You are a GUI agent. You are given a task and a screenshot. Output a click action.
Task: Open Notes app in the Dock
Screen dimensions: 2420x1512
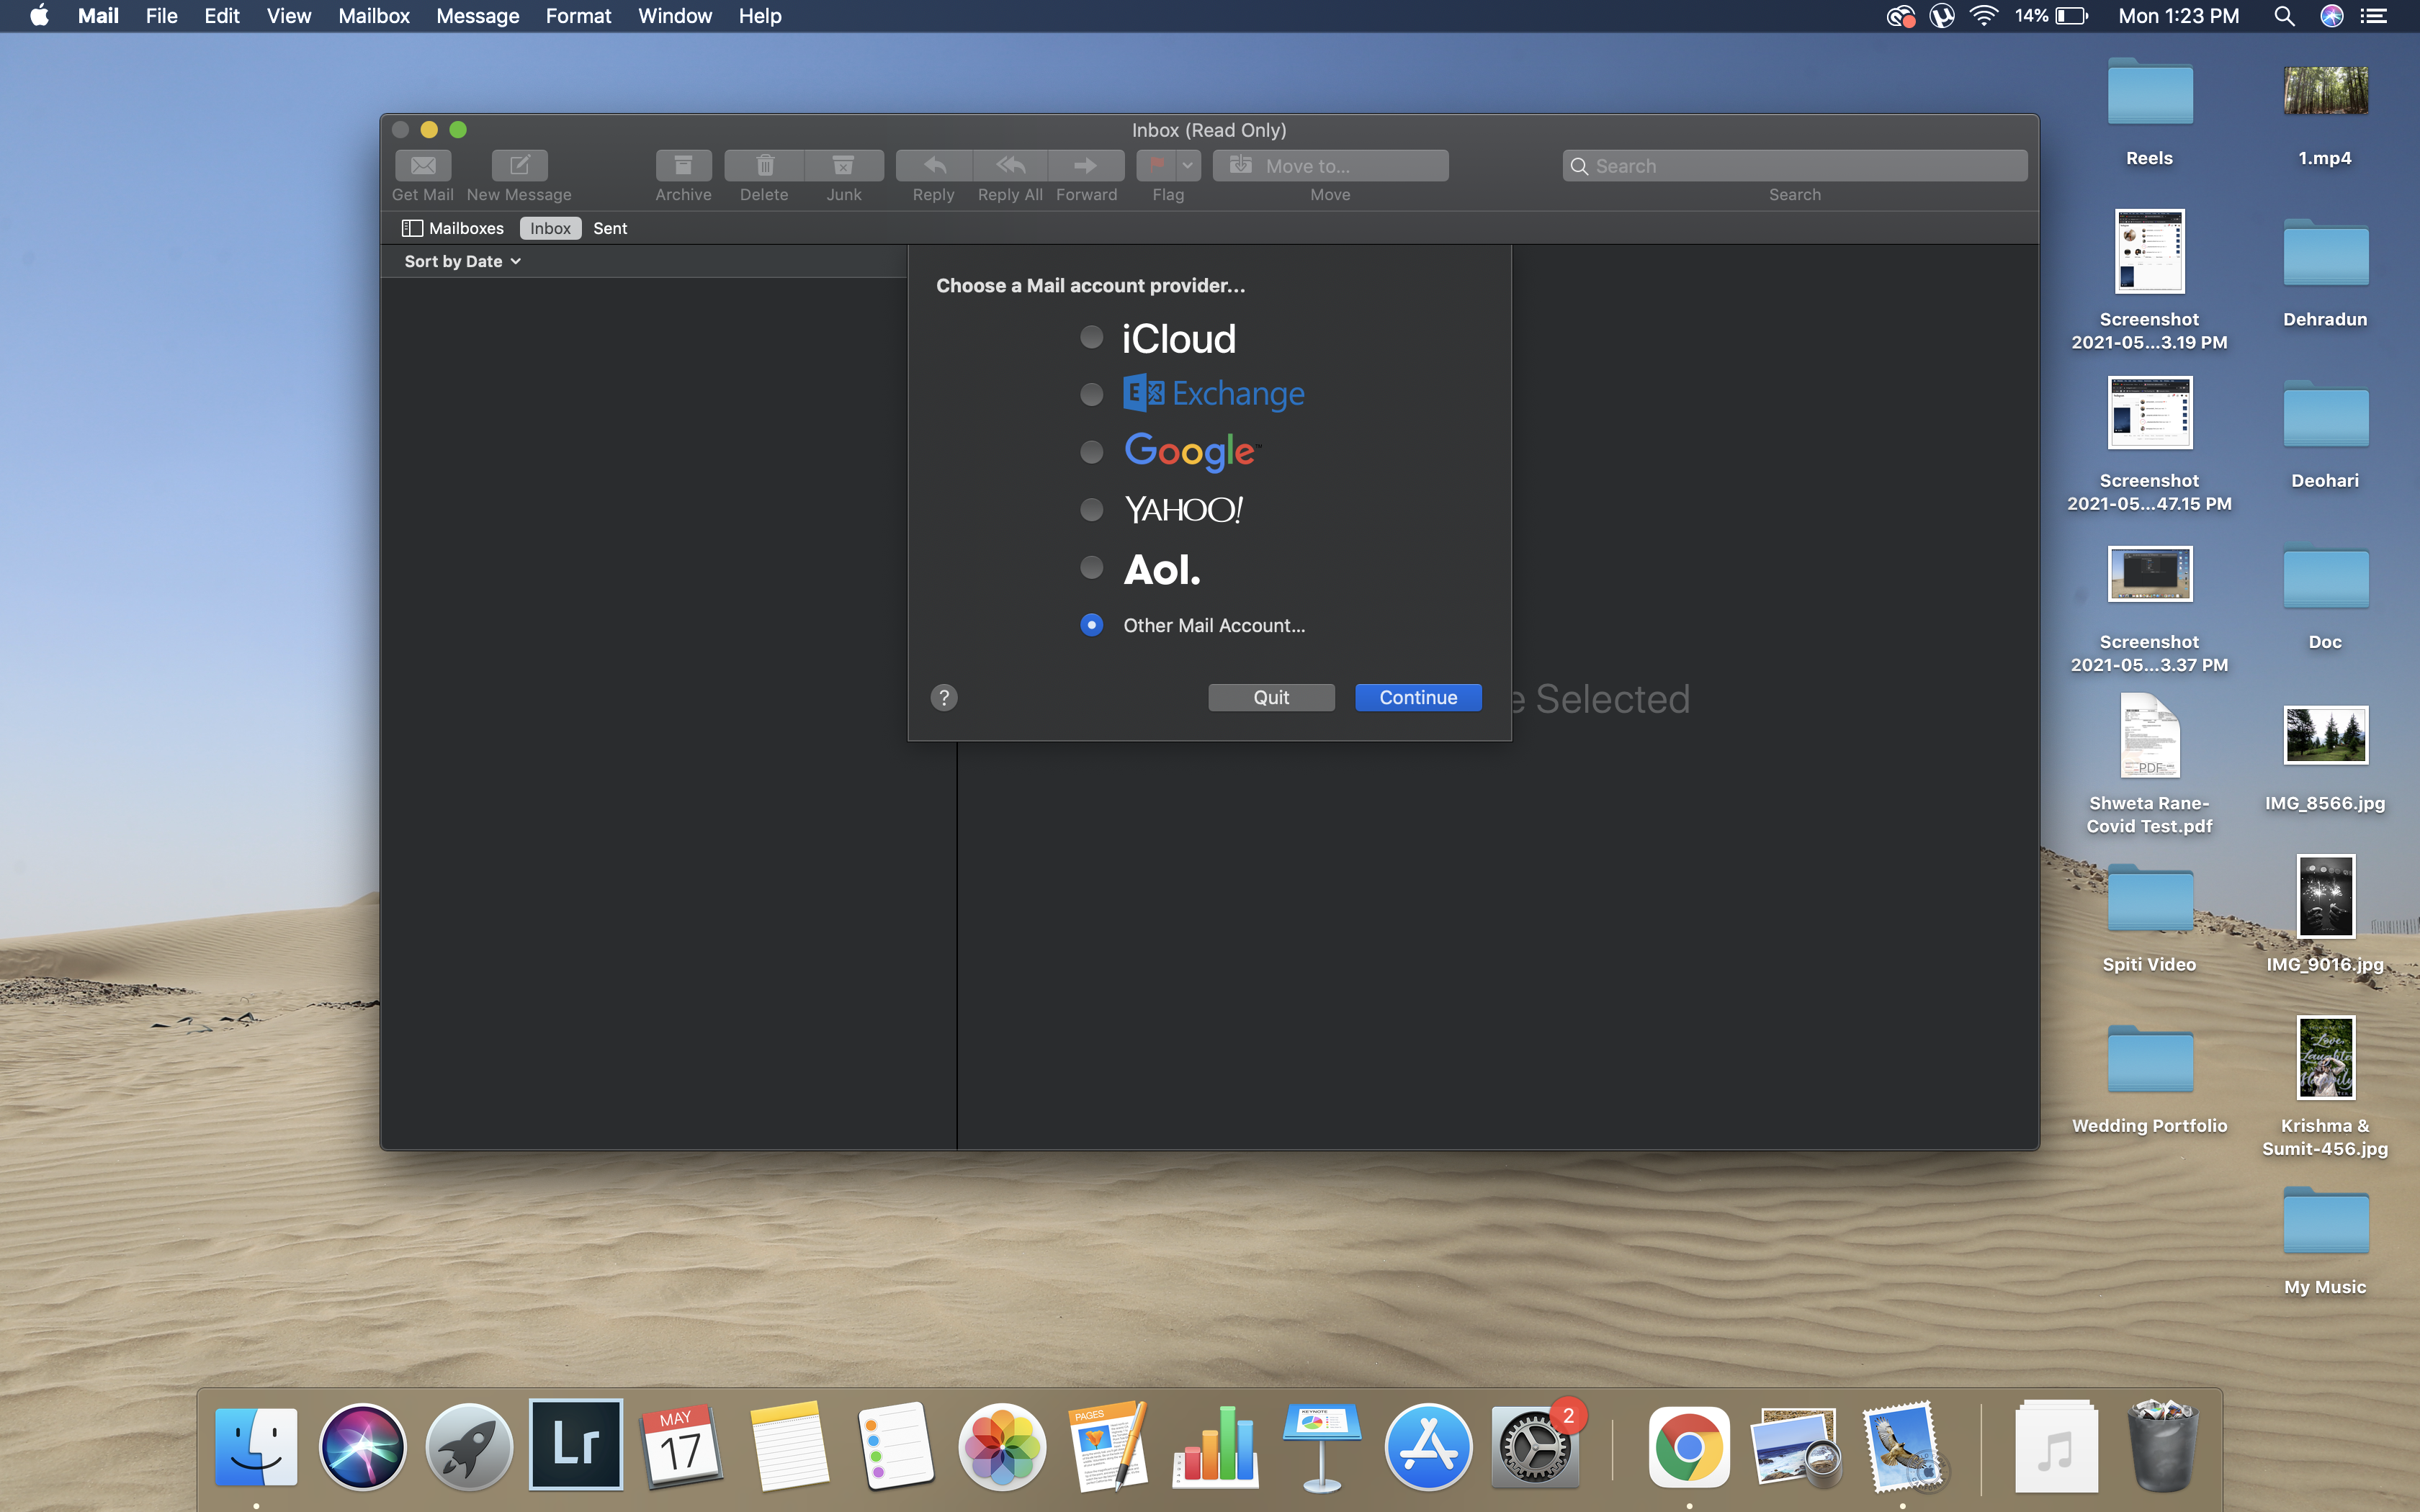pos(789,1446)
